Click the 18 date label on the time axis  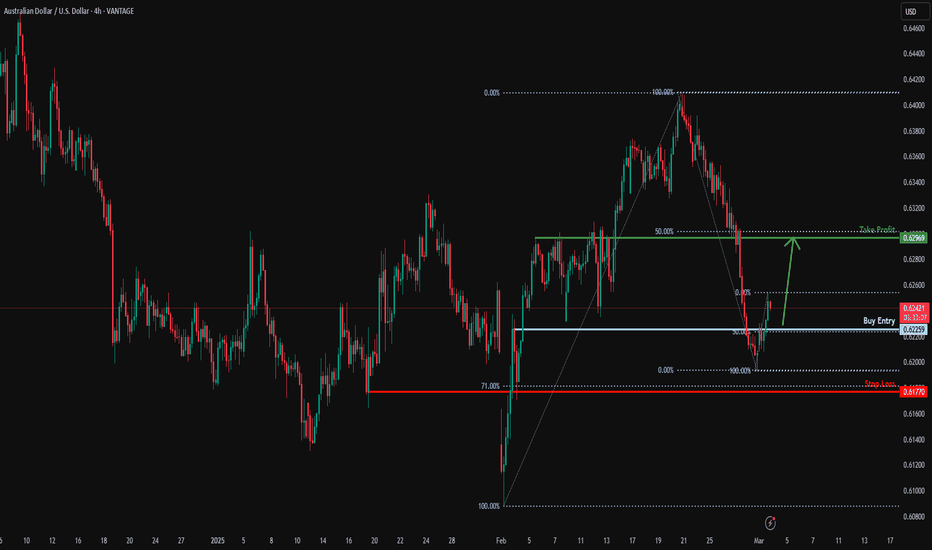103,540
